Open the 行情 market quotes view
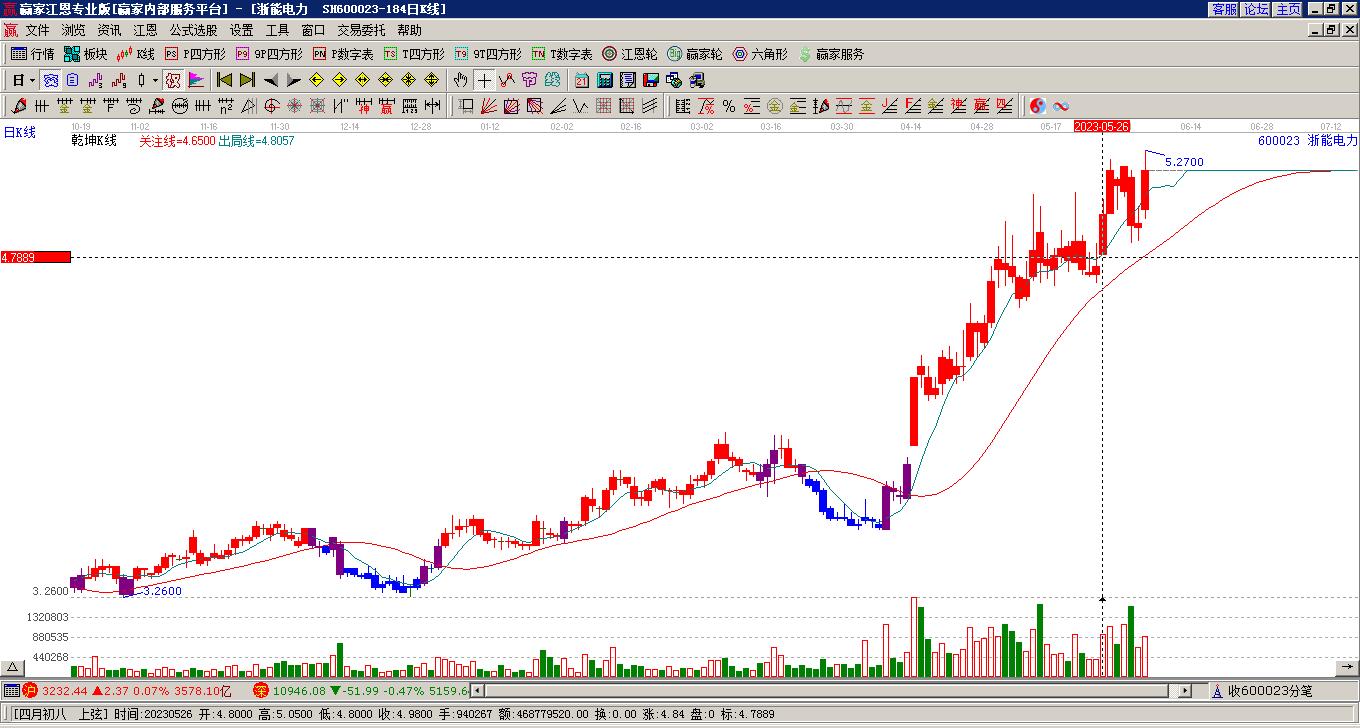Viewport: 1360px width, 728px height. (33, 54)
